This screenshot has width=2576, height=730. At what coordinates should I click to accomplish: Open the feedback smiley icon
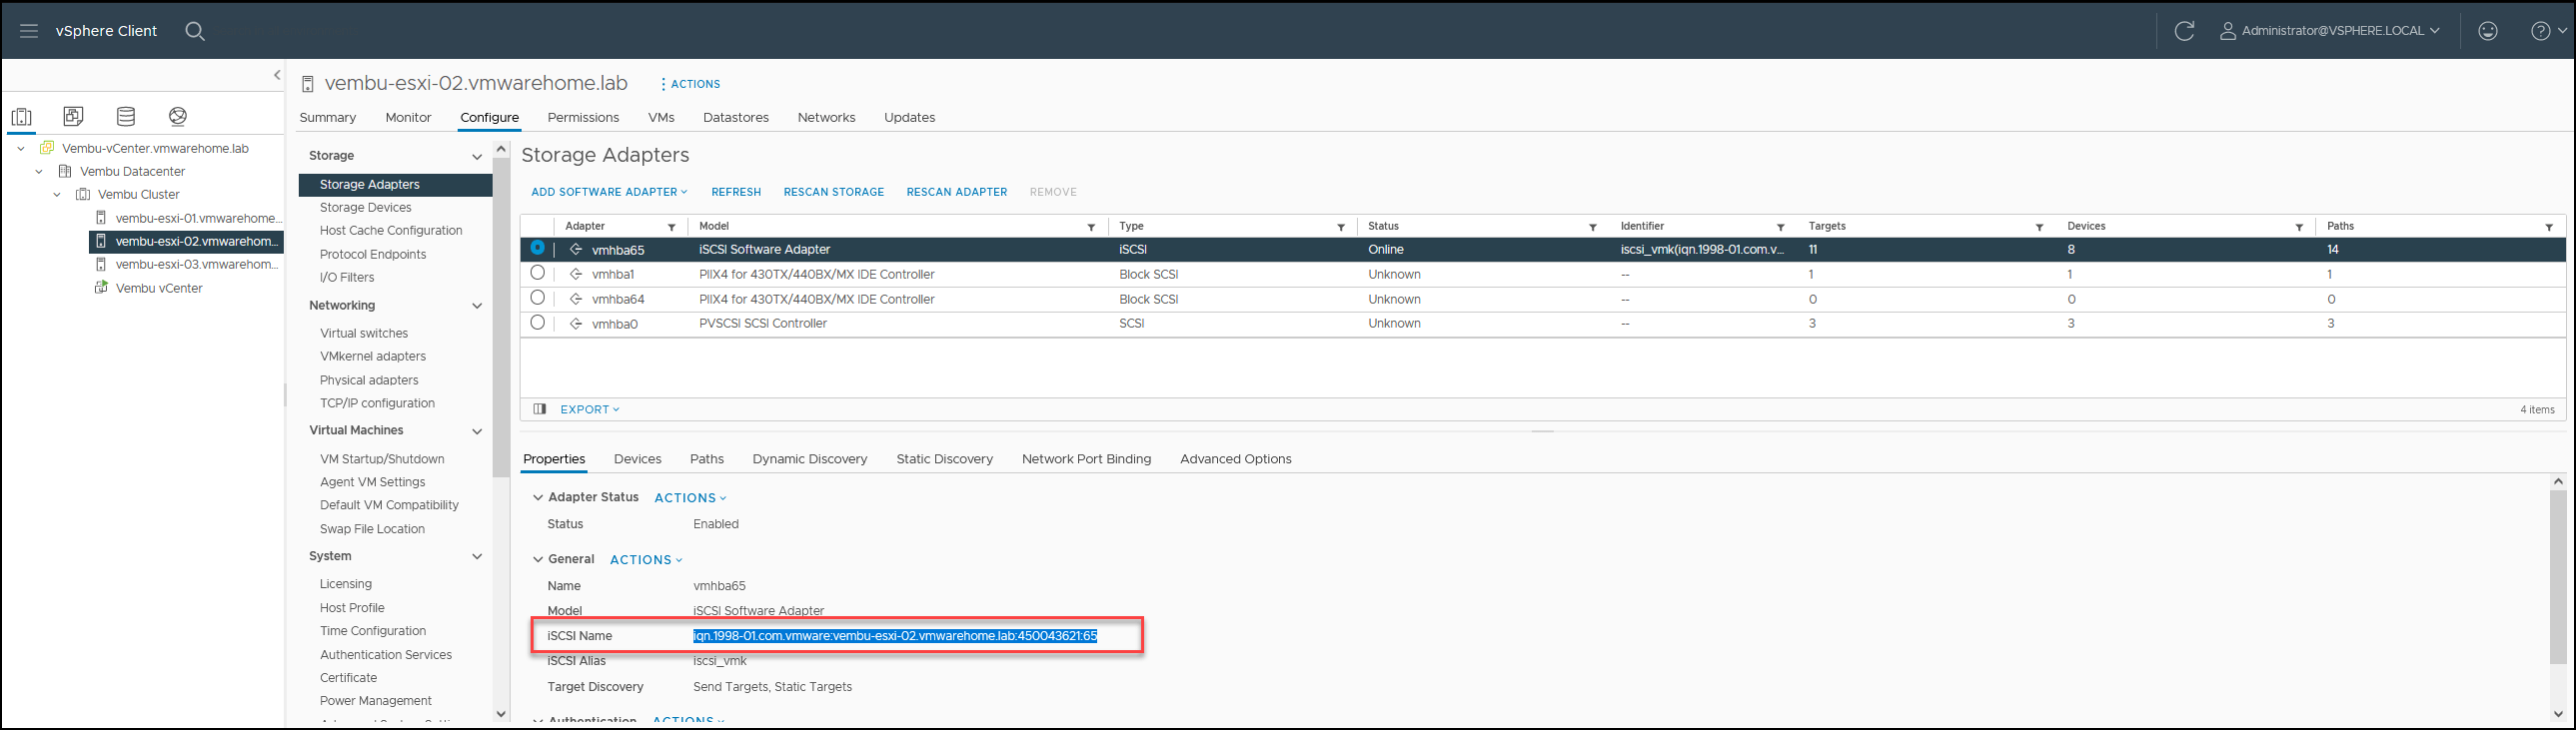tap(2488, 31)
